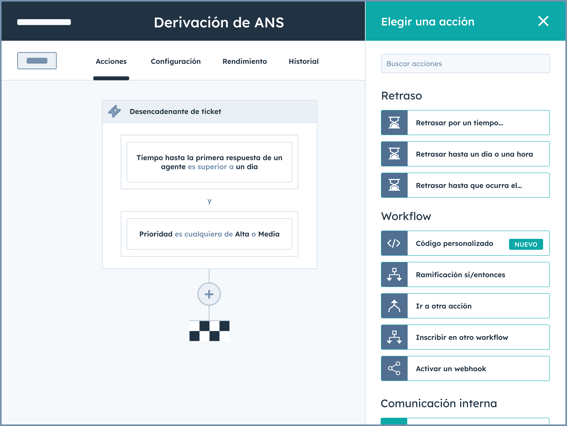Select the hourglass icon for Retrasar hasta un día o una hora
567x426 pixels.
tap(394, 154)
